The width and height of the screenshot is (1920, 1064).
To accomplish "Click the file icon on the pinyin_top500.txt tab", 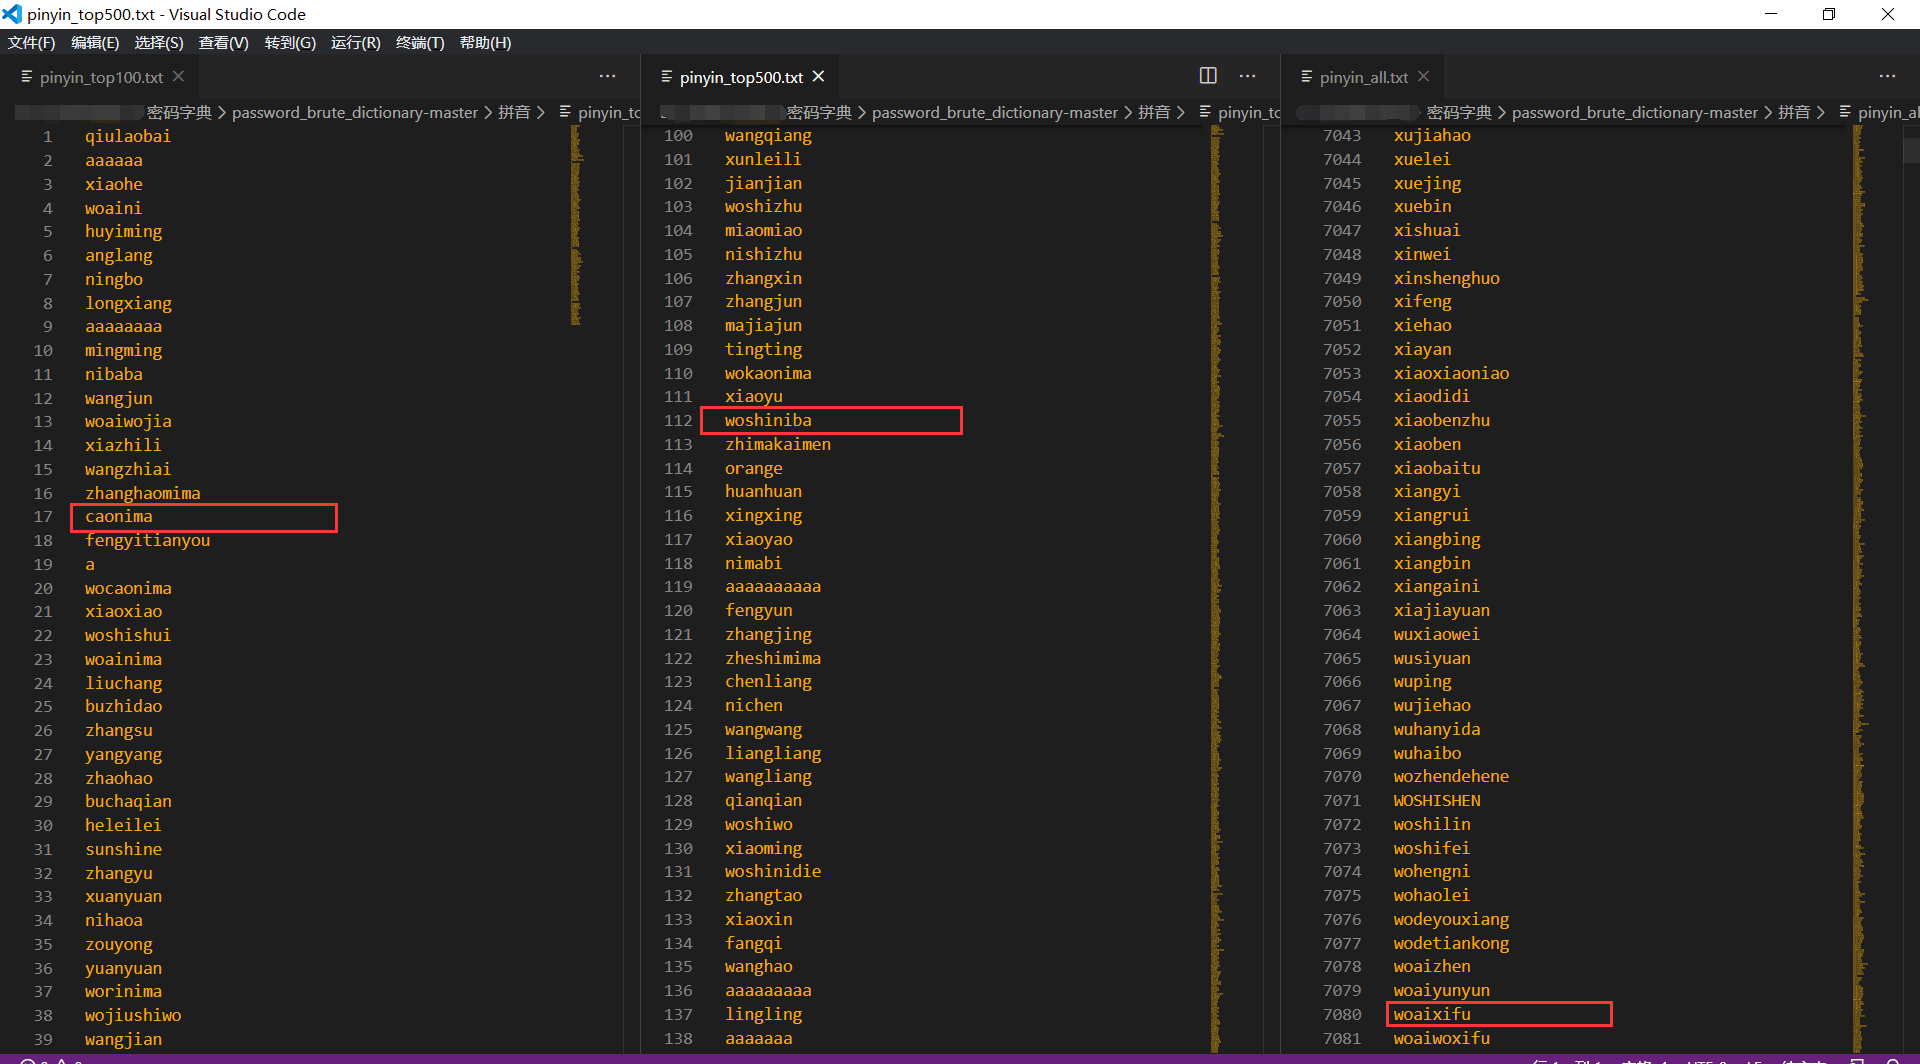I will pos(666,77).
